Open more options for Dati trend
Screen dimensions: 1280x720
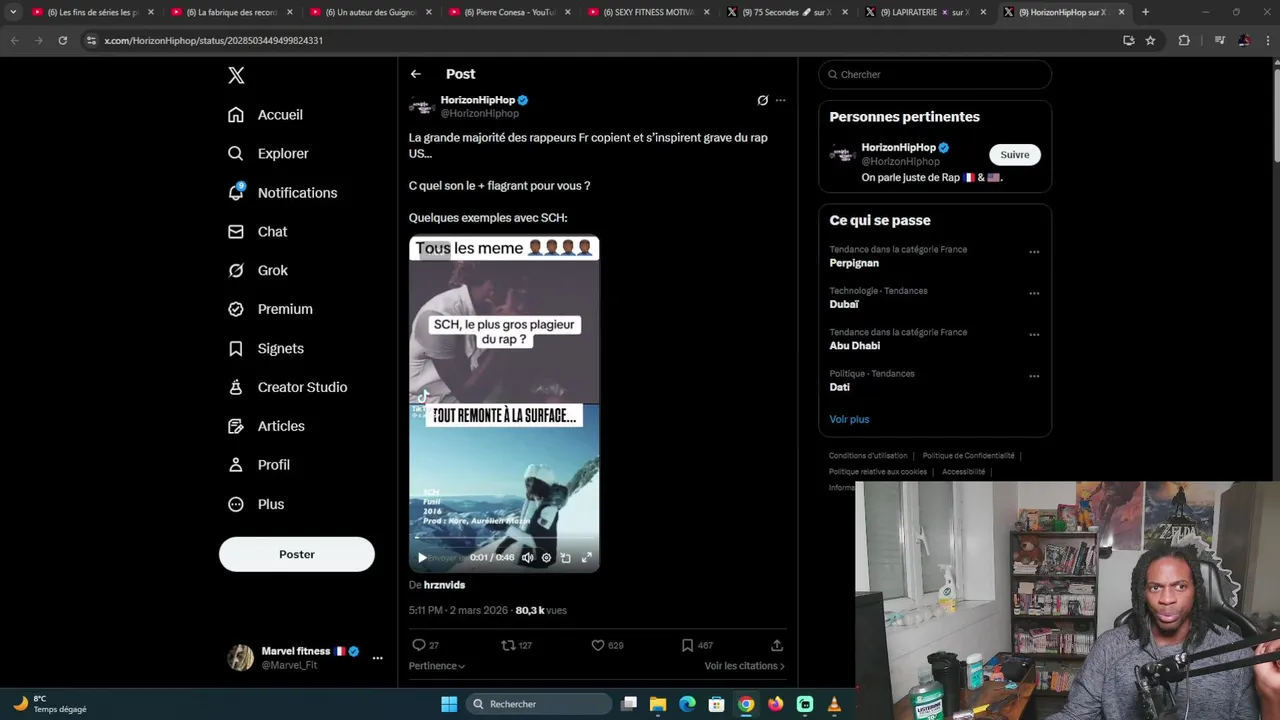coord(1034,377)
